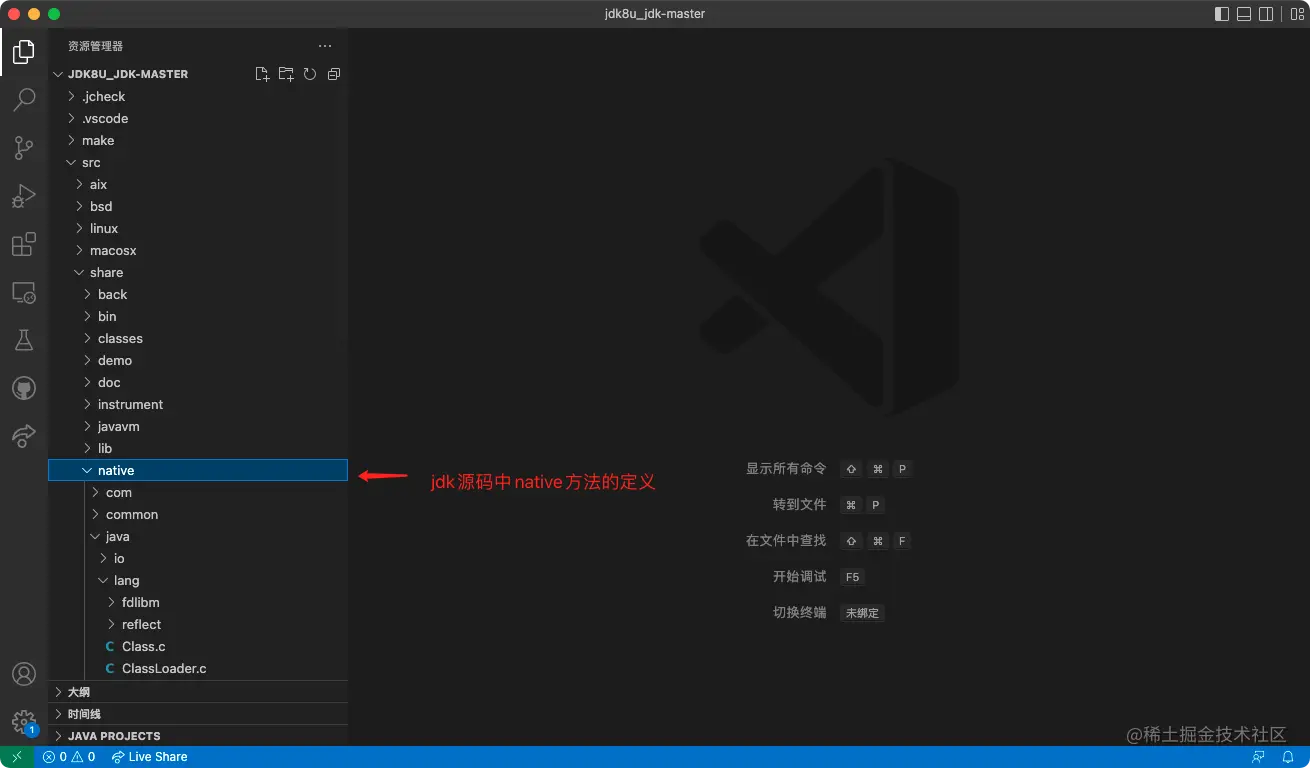Image resolution: width=1310 pixels, height=768 pixels.
Task: Expand the .jcheck folder
Action: (198, 96)
